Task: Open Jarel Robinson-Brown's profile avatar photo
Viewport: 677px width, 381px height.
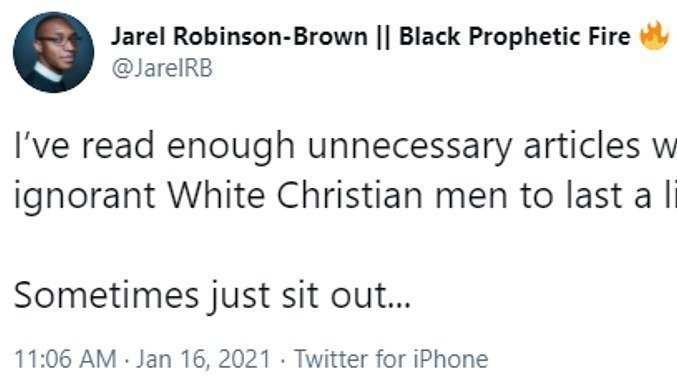Action: (53, 52)
